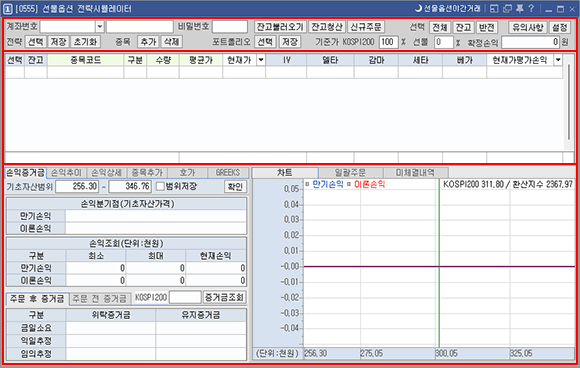Click the 신규주문 button
Screen dimensions: 580x368
(366, 27)
